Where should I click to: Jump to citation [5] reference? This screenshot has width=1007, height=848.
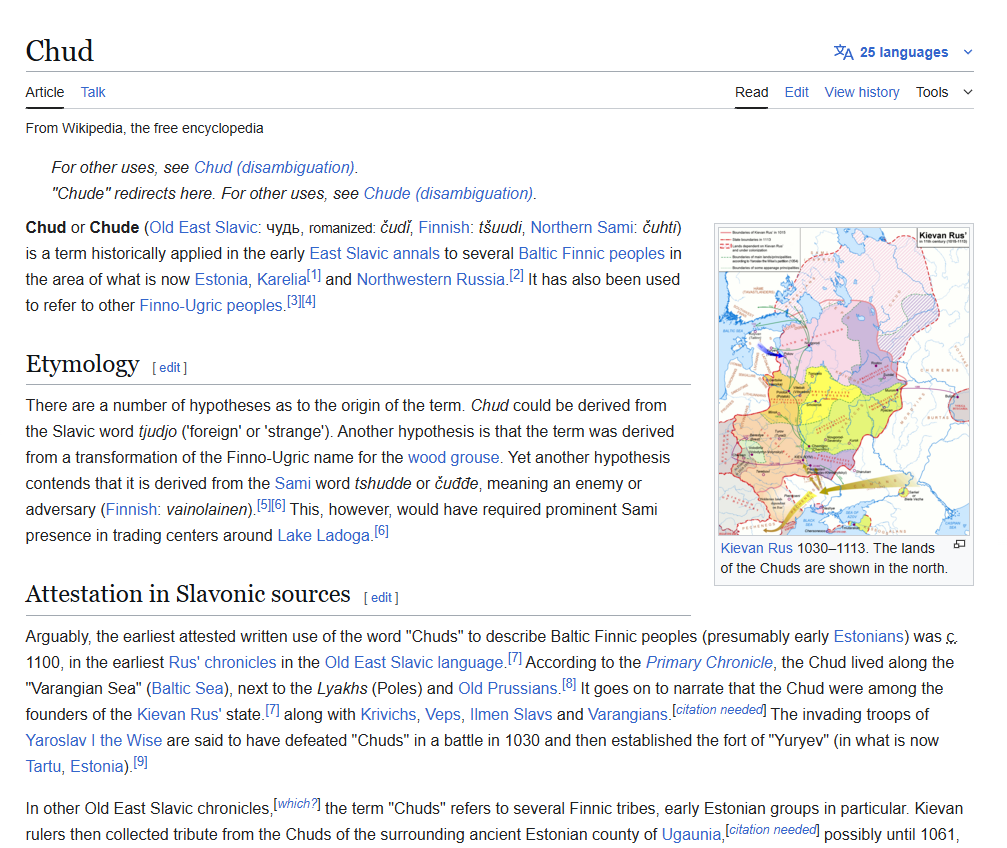coord(264,505)
